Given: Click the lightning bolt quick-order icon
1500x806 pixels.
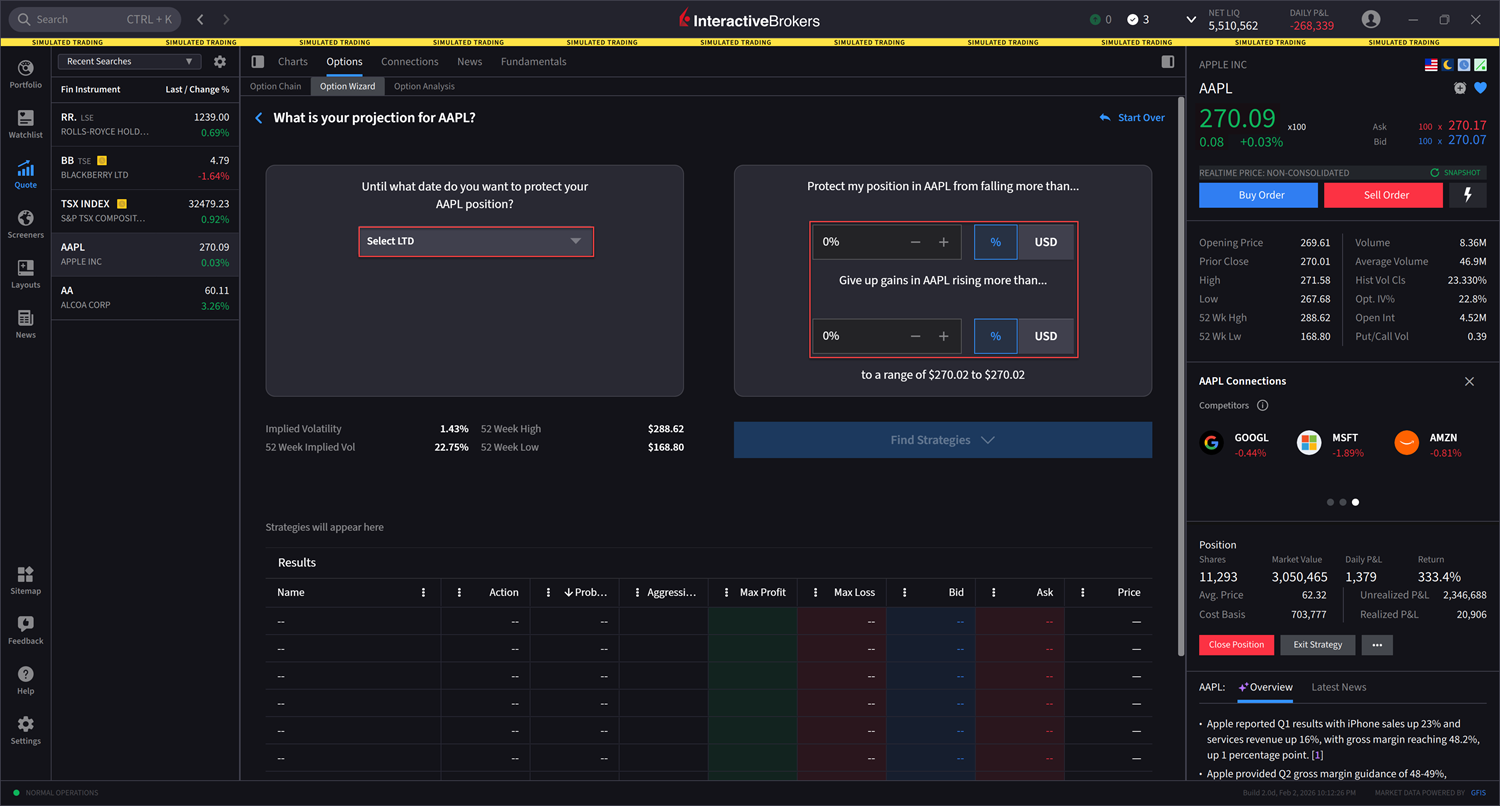Looking at the screenshot, I should 1466,195.
